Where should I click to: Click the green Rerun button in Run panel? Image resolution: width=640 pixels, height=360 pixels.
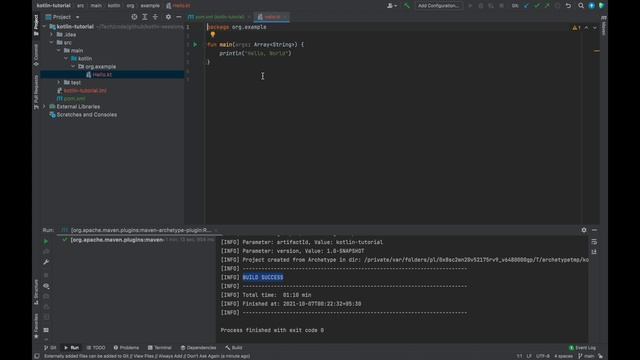46,242
